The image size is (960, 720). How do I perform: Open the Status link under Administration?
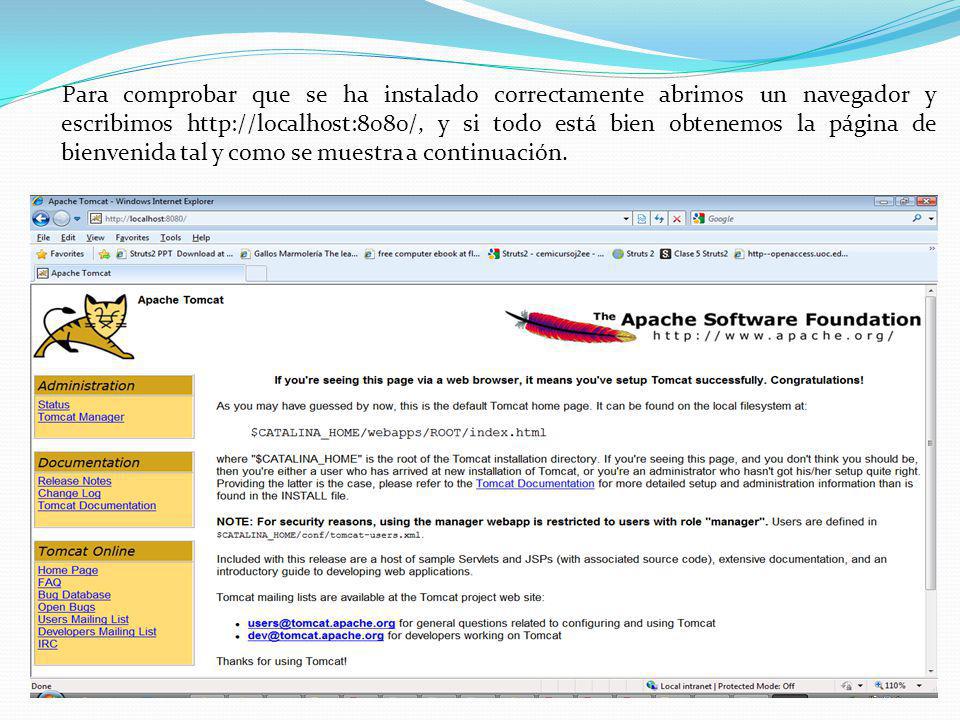pos(54,405)
